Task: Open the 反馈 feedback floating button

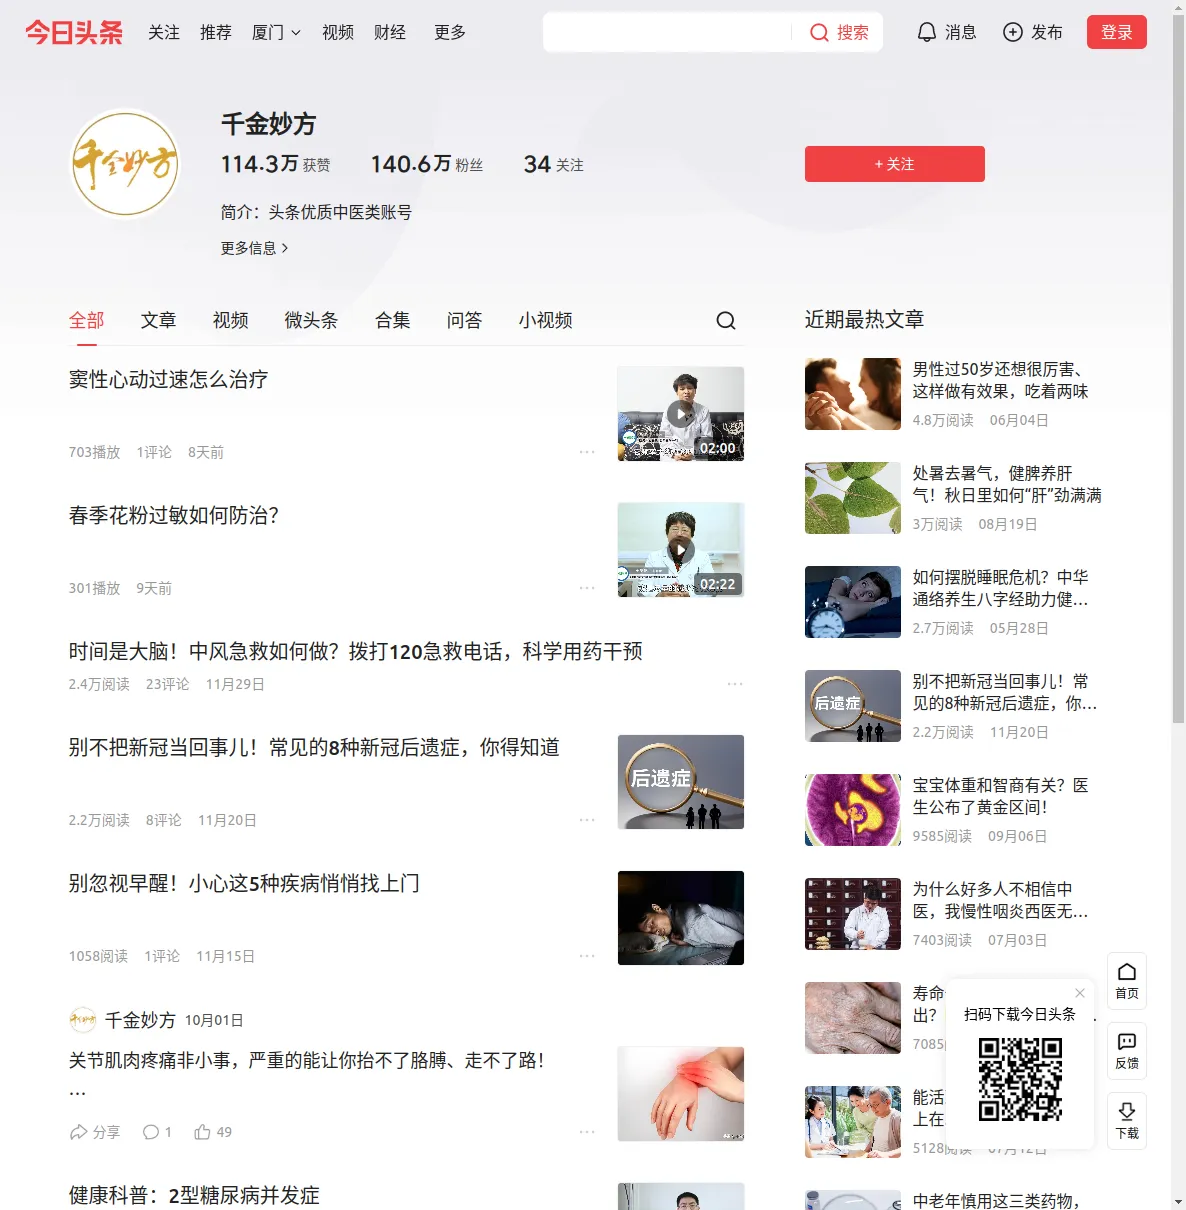Action: 1127,1051
